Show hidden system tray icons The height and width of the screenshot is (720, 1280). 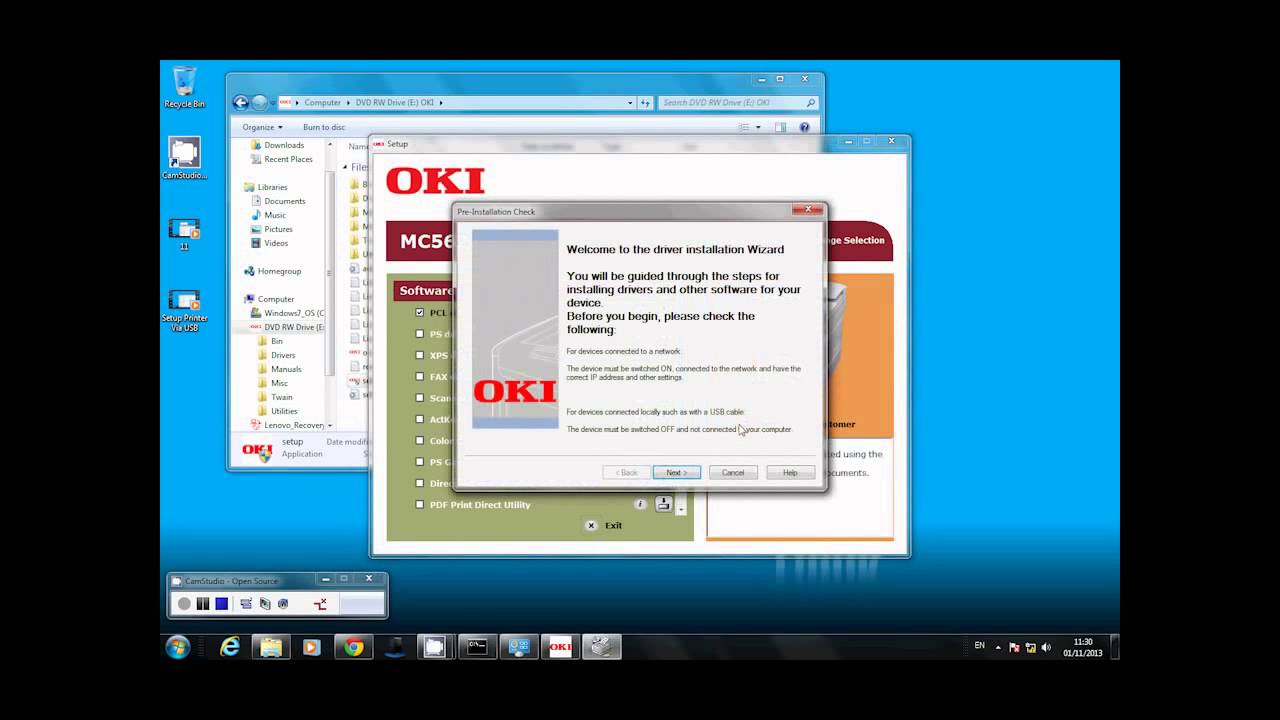pos(997,647)
